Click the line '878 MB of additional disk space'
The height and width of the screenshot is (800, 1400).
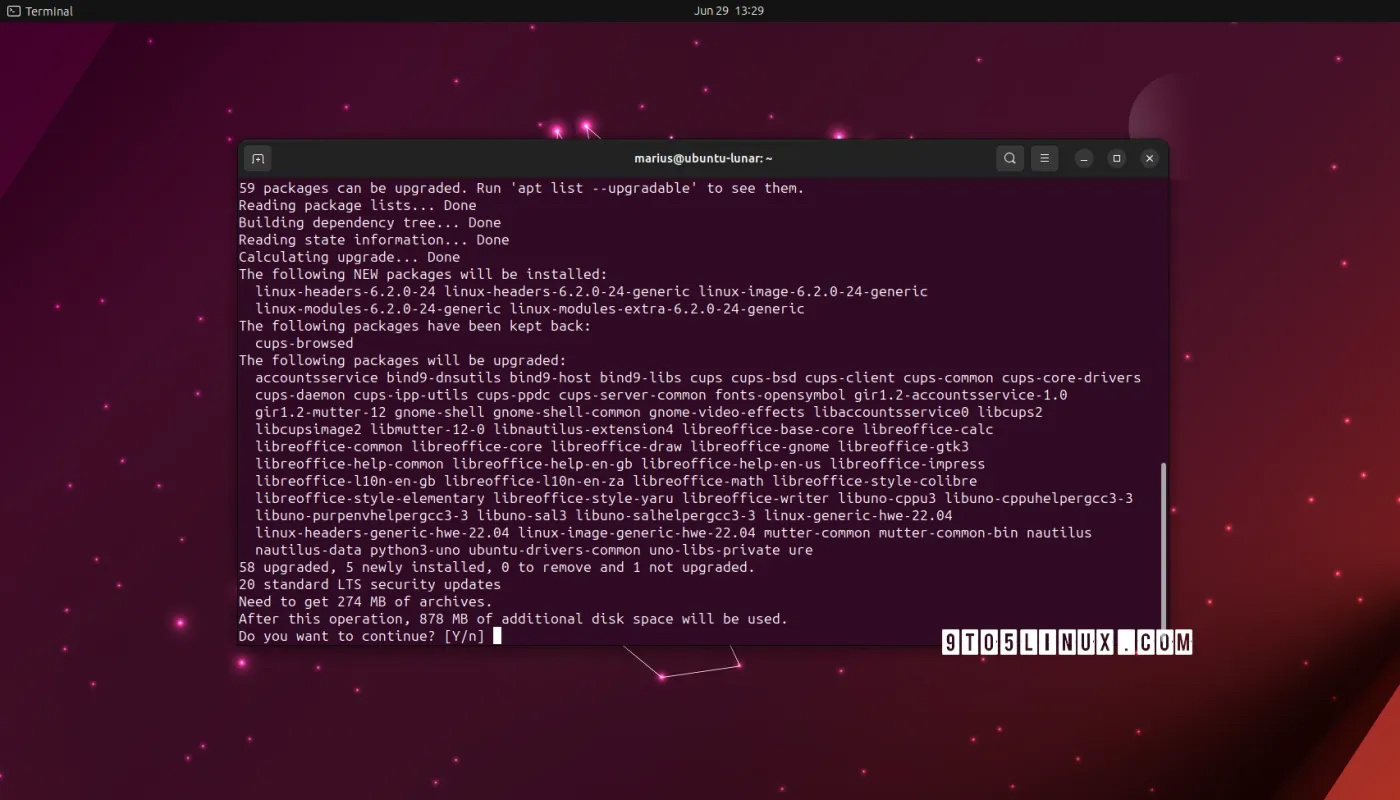pos(513,619)
